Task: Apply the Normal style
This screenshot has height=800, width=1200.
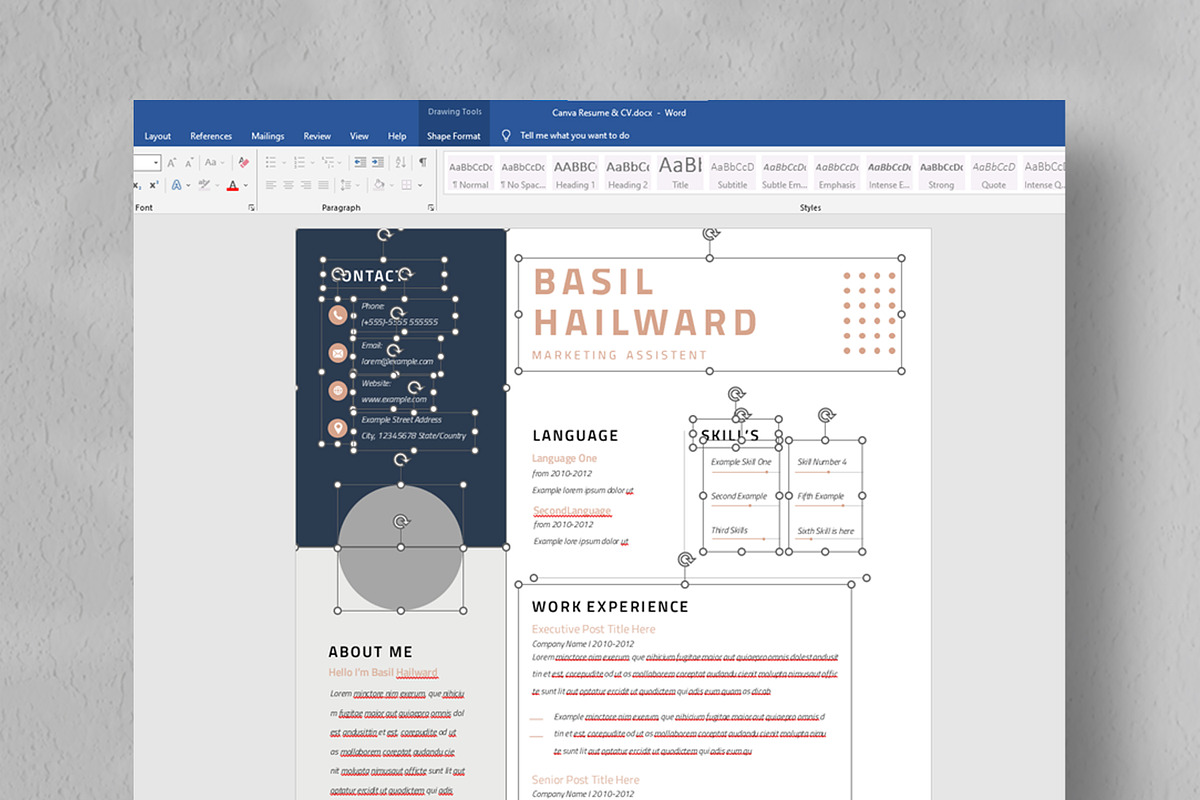Action: [470, 173]
